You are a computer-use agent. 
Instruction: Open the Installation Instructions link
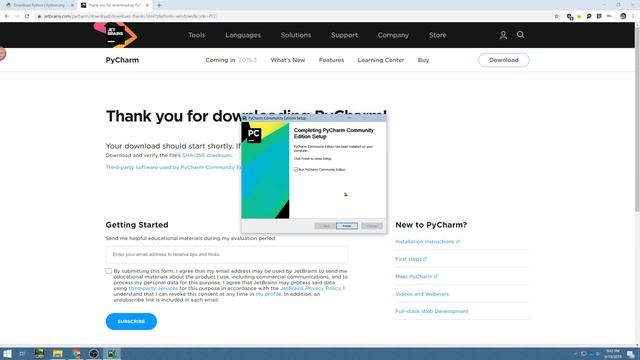(x=427, y=242)
